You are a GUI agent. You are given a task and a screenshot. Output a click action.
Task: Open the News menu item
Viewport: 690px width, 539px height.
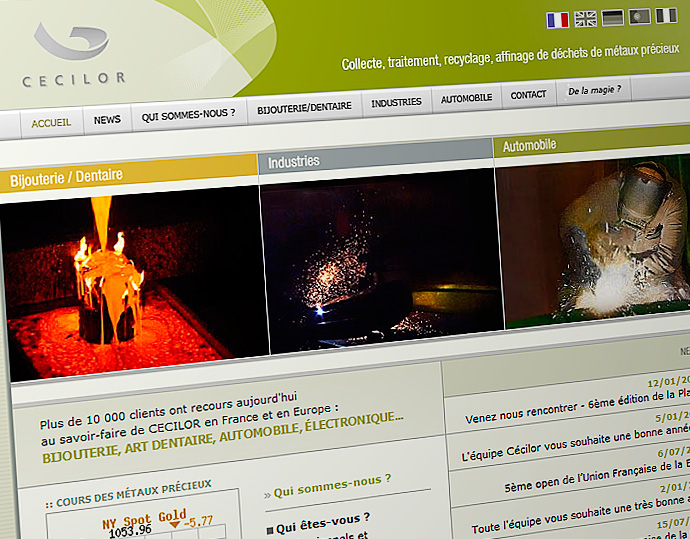[107, 119]
